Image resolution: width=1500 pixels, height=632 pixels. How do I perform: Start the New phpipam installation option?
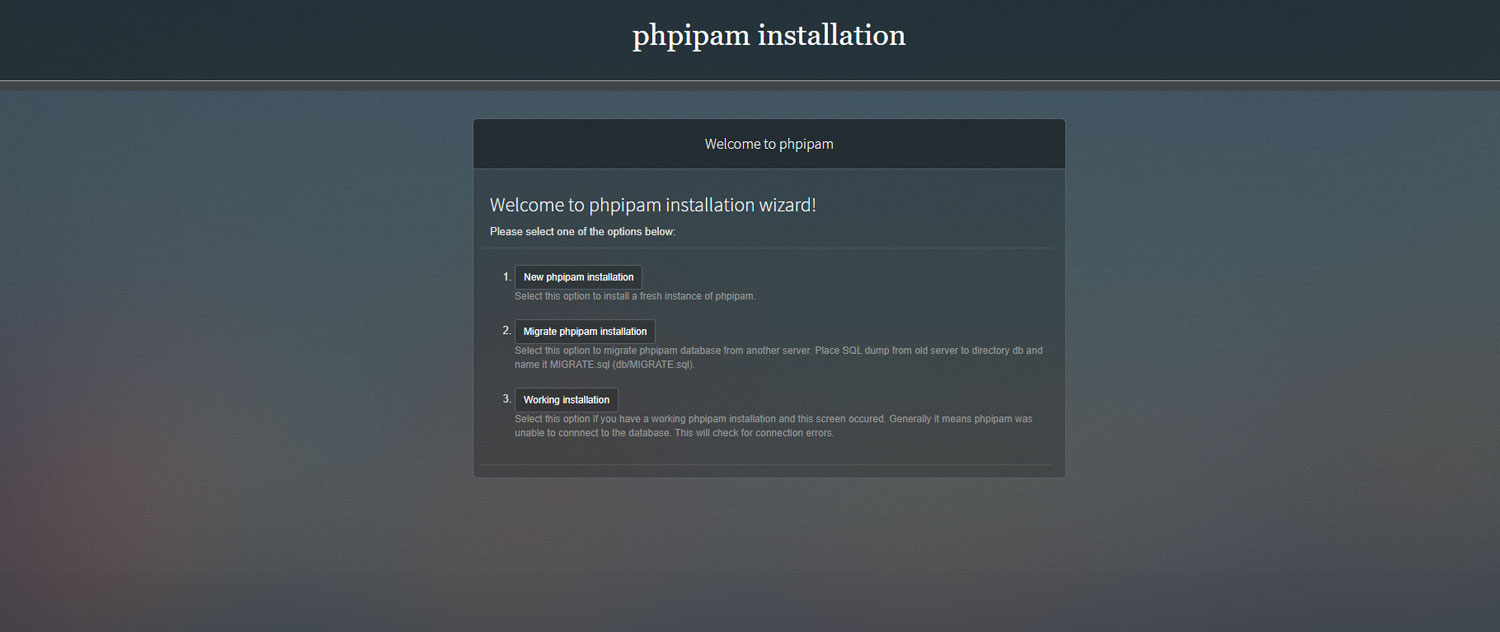click(578, 277)
